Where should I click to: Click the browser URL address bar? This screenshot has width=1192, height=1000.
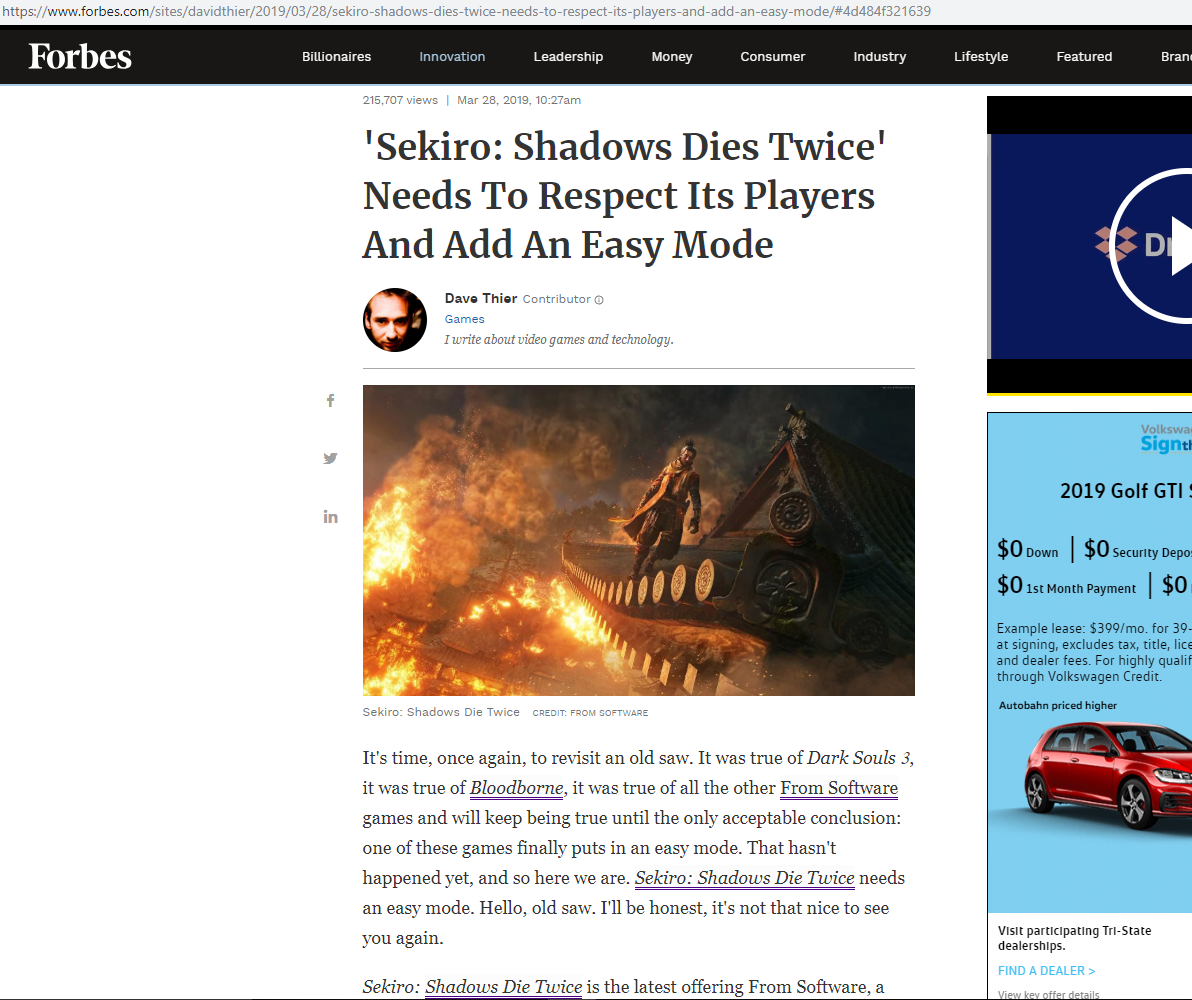point(596,11)
